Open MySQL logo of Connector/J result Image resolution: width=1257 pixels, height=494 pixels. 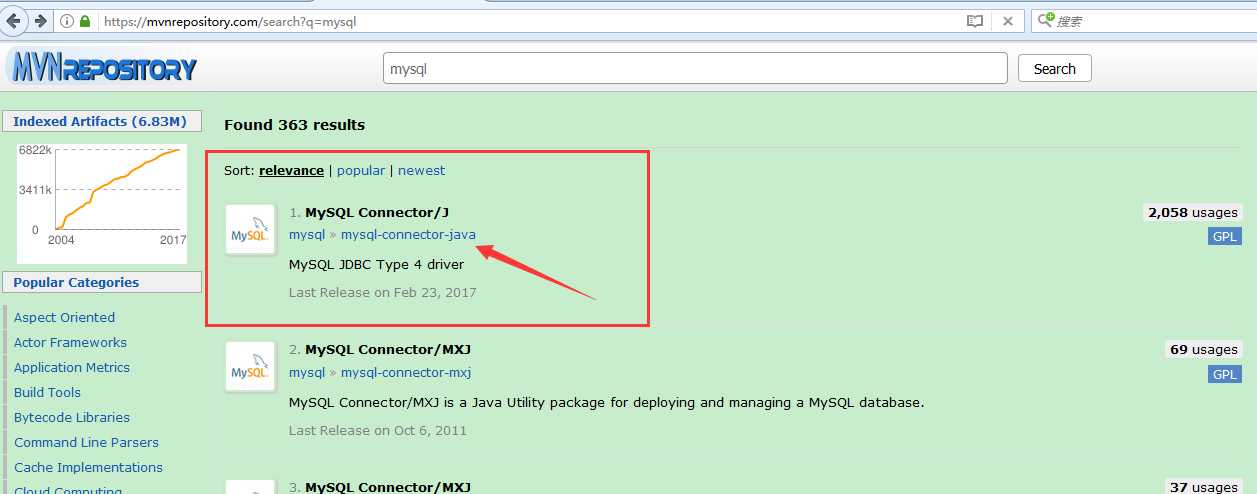click(250, 230)
